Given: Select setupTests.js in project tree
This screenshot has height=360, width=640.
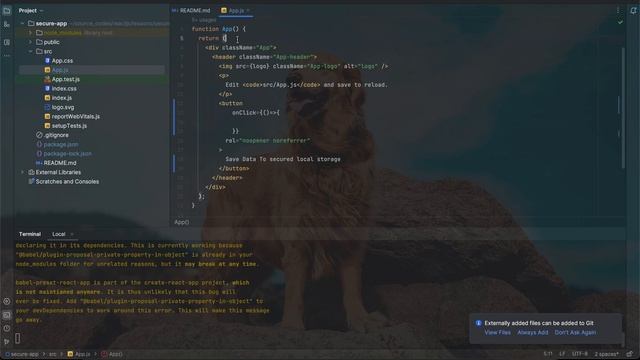Looking at the screenshot, I should (x=69, y=126).
